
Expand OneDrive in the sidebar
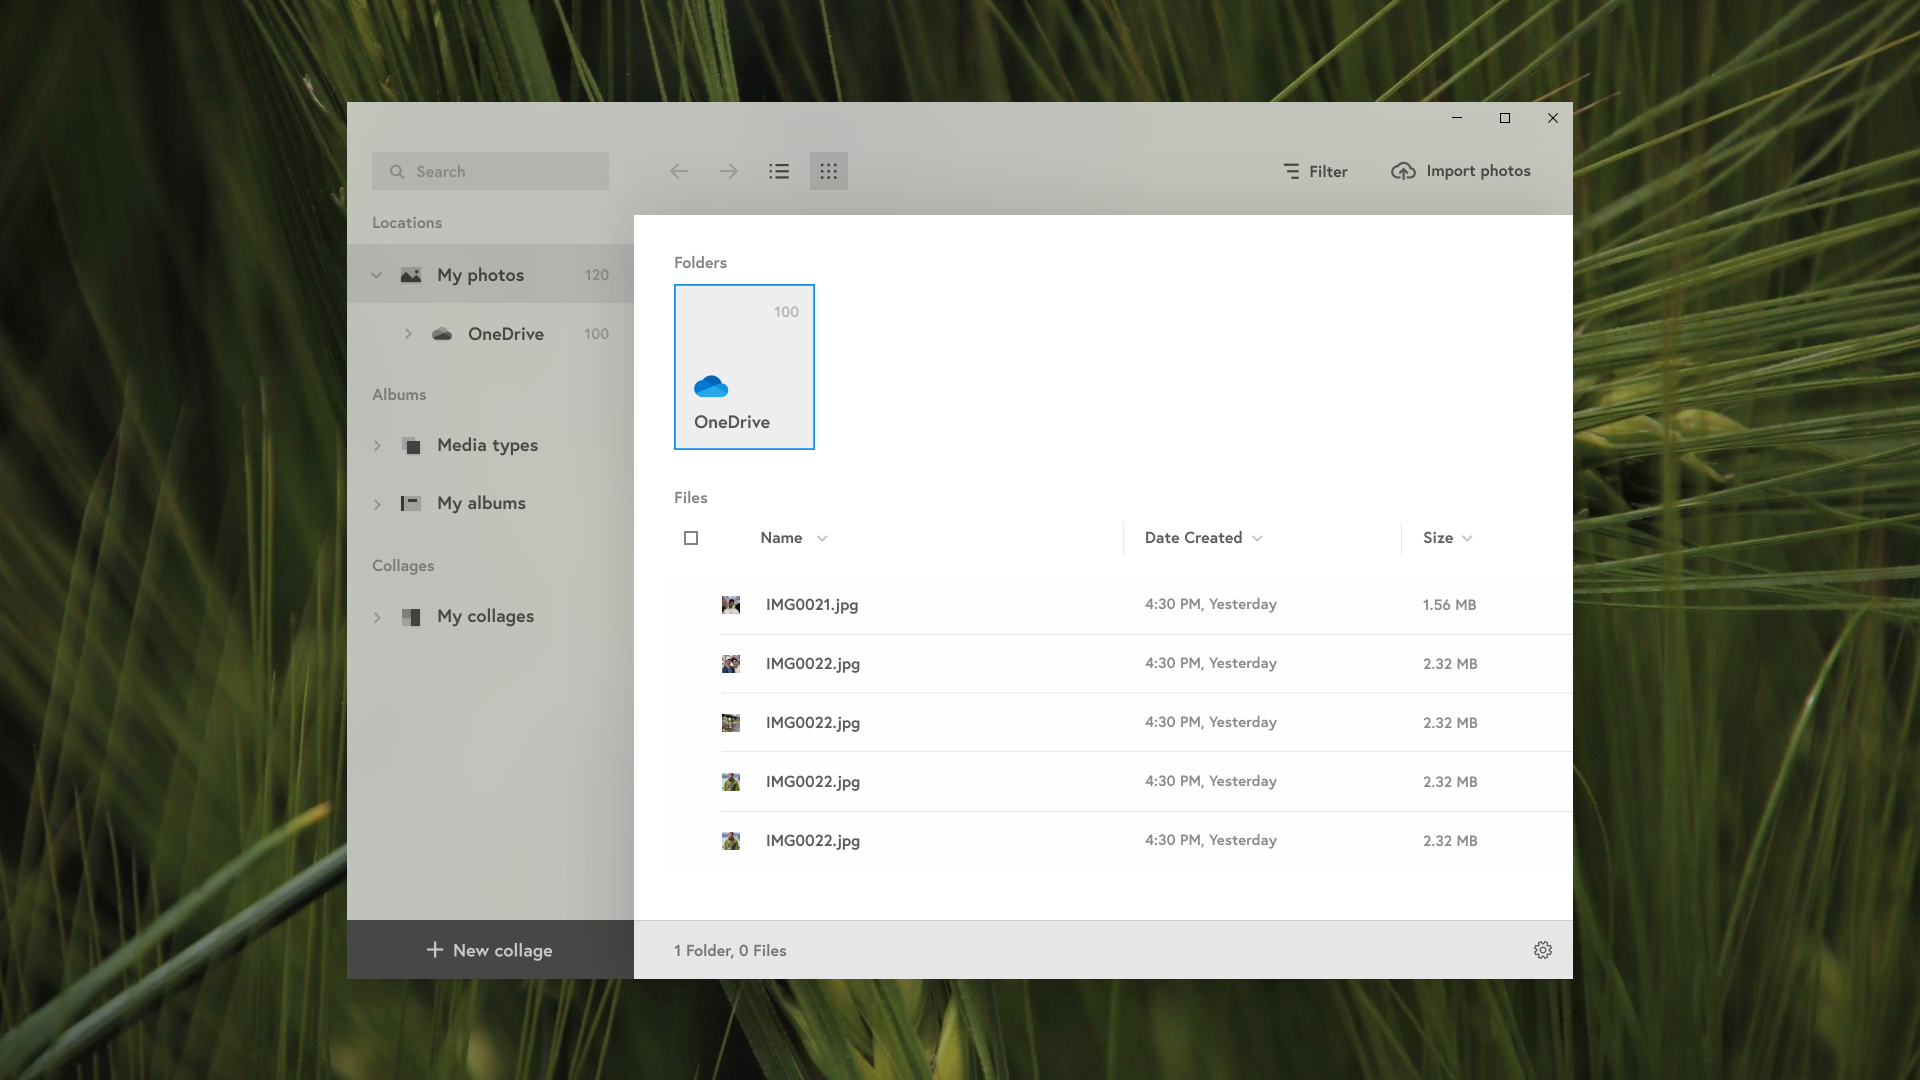(408, 334)
